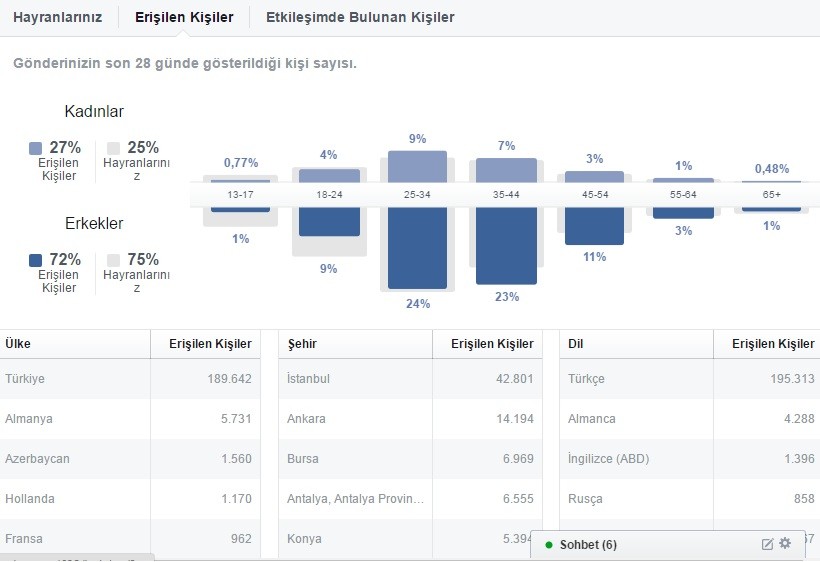Switch to the Hayranlarınız tab

(58, 17)
